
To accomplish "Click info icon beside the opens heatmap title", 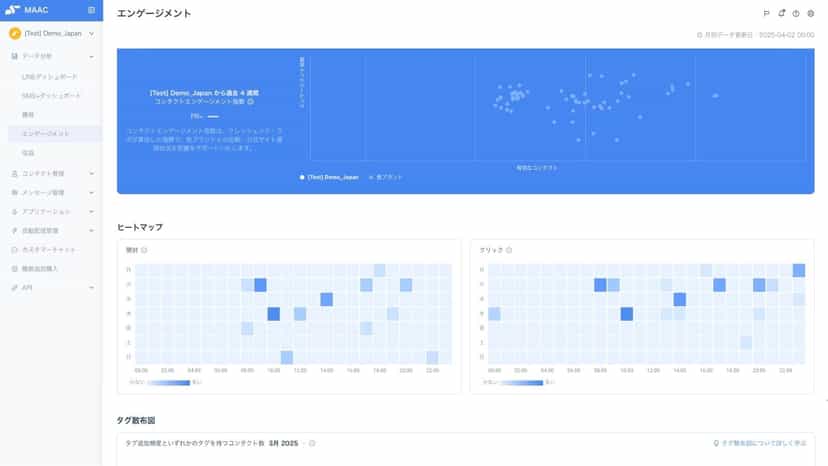I will click(144, 250).
